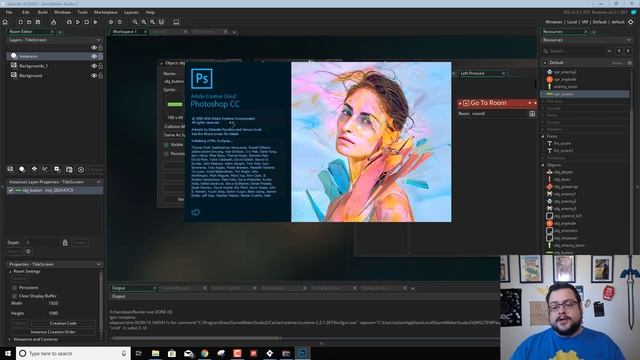Click the Create Executable icon in toolbar
The width and height of the screenshot is (640, 360).
click(x=53, y=22)
